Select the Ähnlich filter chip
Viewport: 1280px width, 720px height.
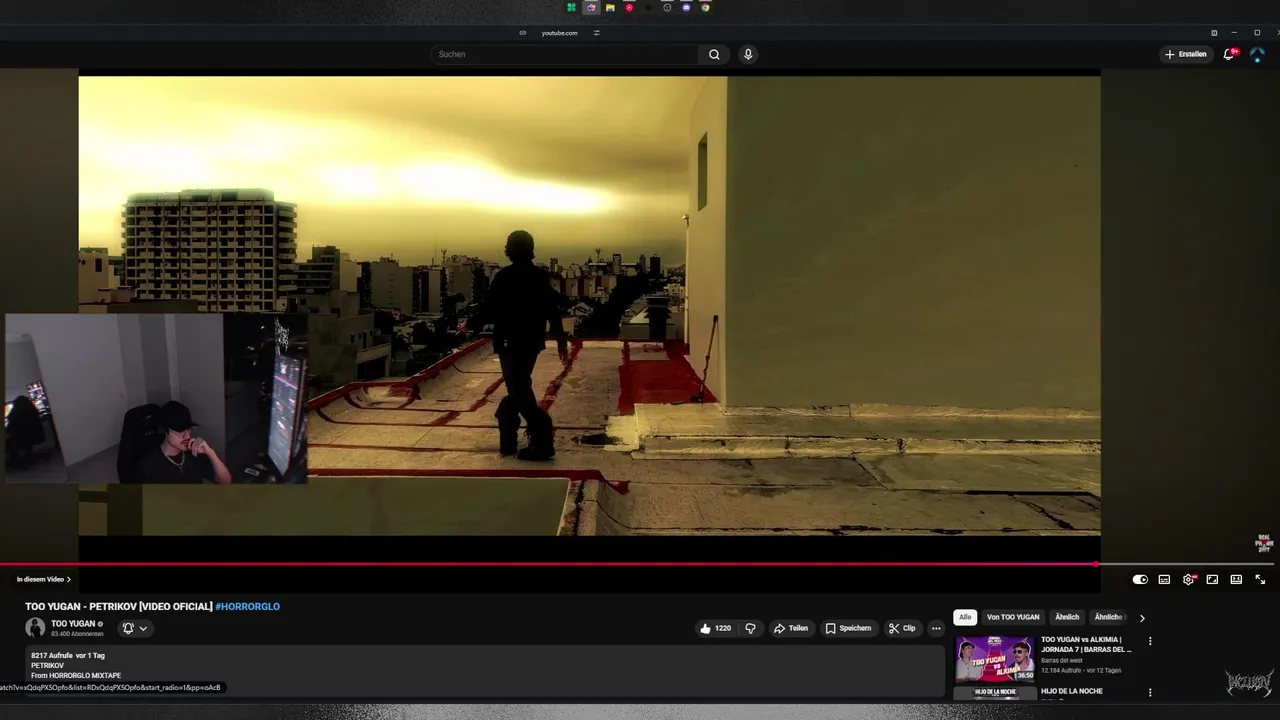[x=1067, y=617]
